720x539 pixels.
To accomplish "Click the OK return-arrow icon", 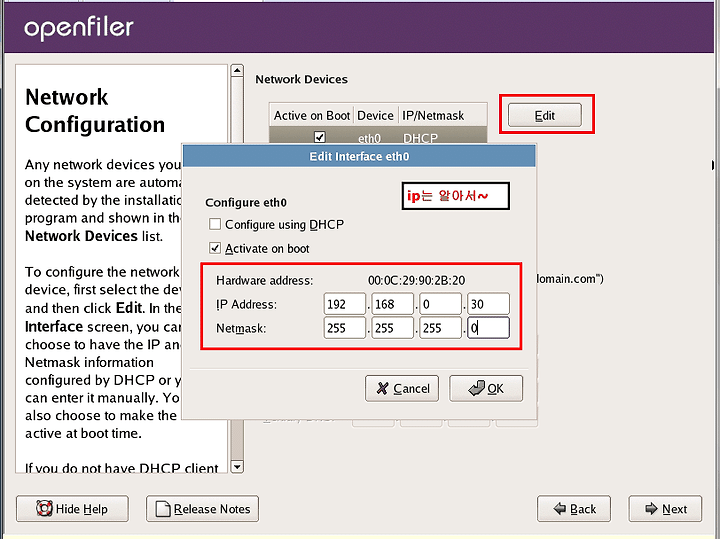I will [477, 388].
